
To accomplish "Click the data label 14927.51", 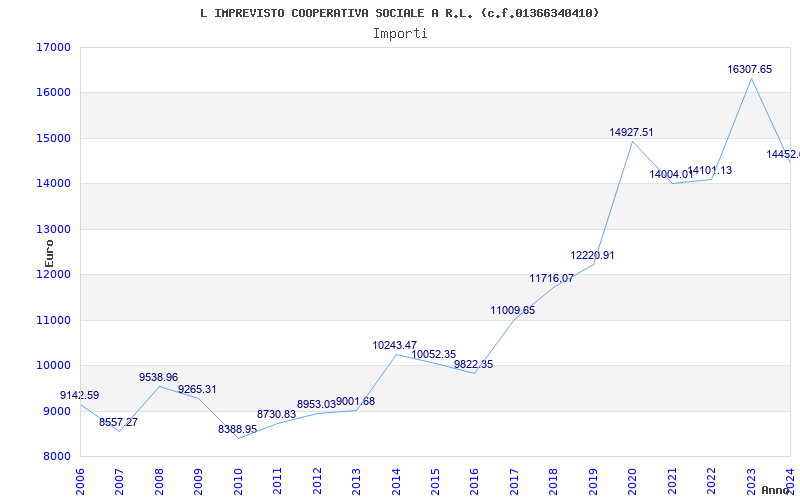I will click(631, 133).
